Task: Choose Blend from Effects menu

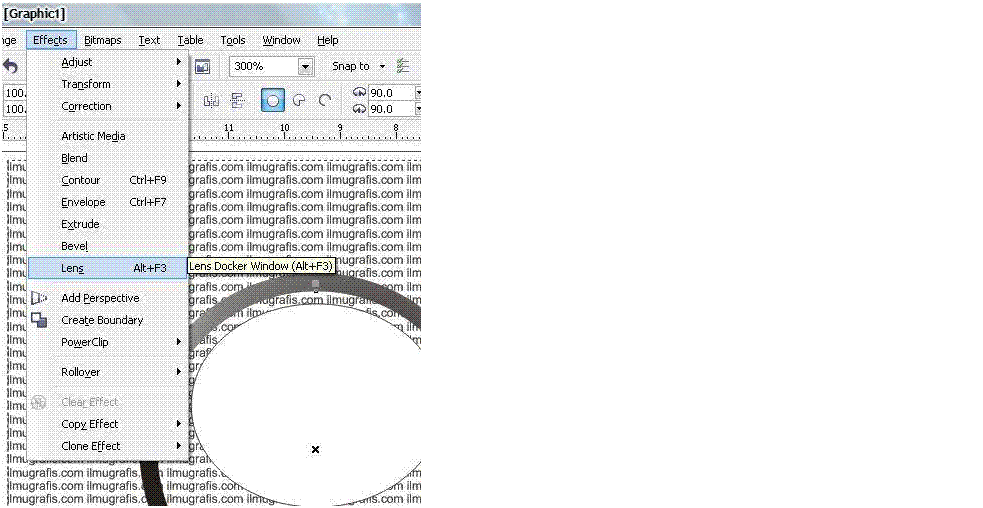Action: pos(107,158)
